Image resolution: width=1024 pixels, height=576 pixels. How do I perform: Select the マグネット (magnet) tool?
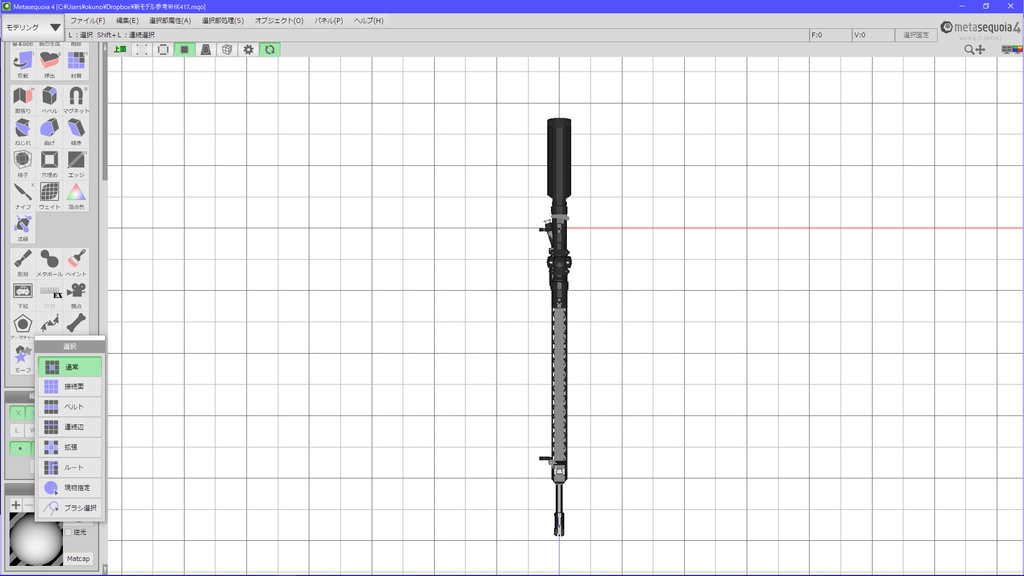(x=76, y=99)
